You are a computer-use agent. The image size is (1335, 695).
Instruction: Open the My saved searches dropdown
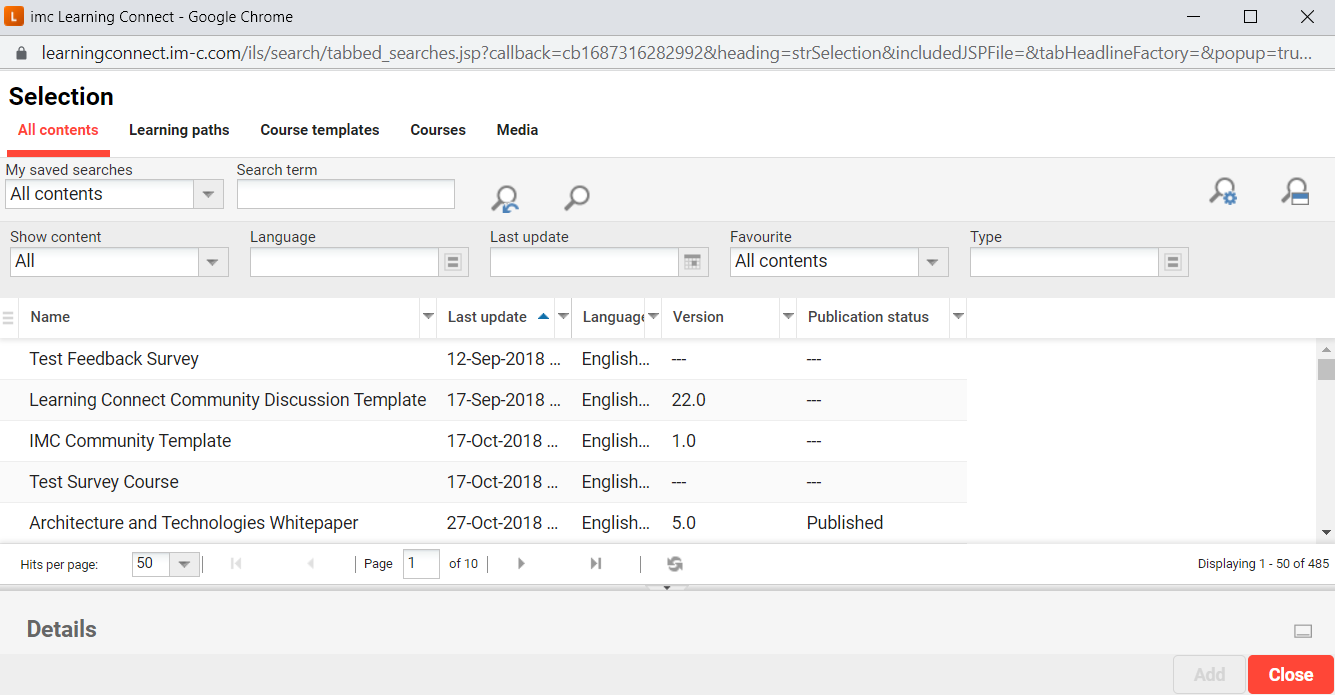pyautogui.click(x=208, y=193)
